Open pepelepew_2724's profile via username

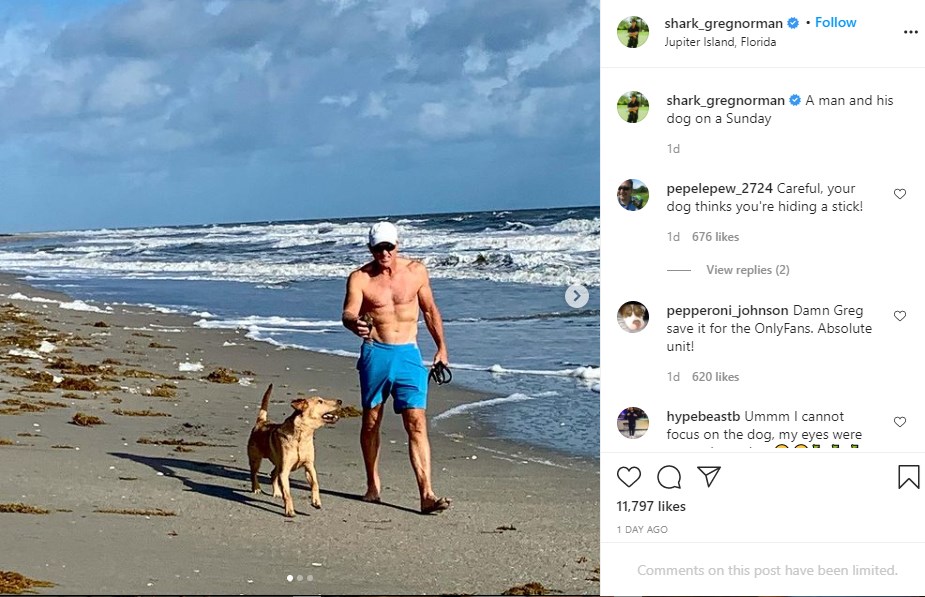720,188
